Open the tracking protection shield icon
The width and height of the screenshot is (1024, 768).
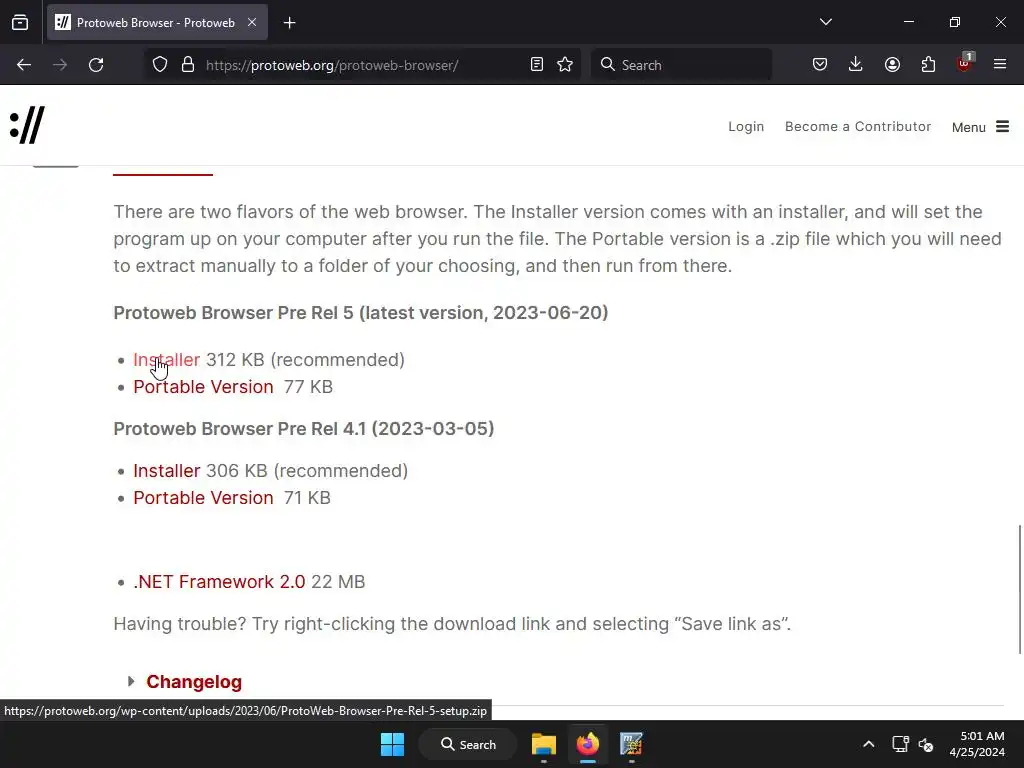[160, 65]
